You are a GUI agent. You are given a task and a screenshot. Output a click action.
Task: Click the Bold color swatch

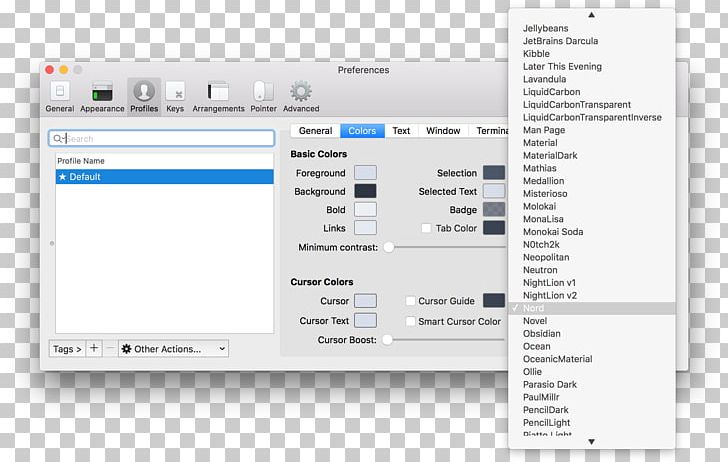(x=365, y=209)
